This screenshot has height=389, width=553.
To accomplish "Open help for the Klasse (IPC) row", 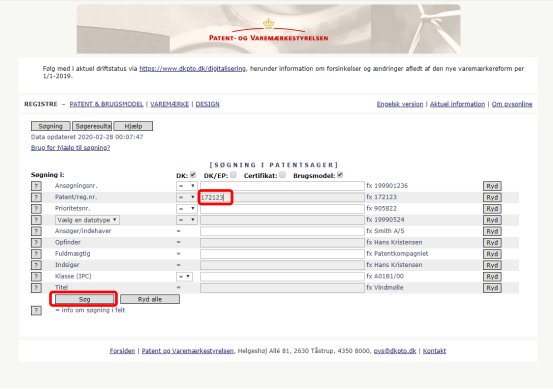I will 36,276.
